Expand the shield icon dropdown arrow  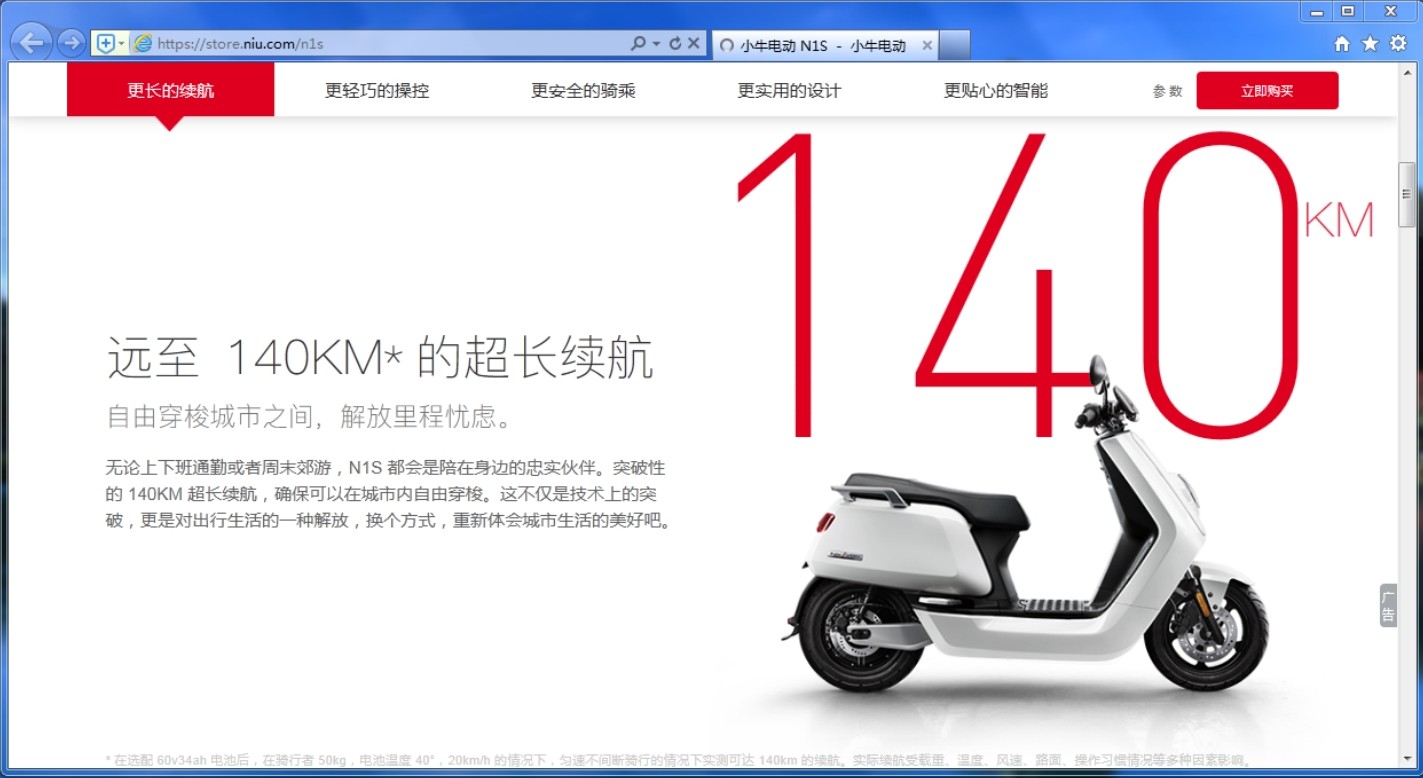click(122, 44)
